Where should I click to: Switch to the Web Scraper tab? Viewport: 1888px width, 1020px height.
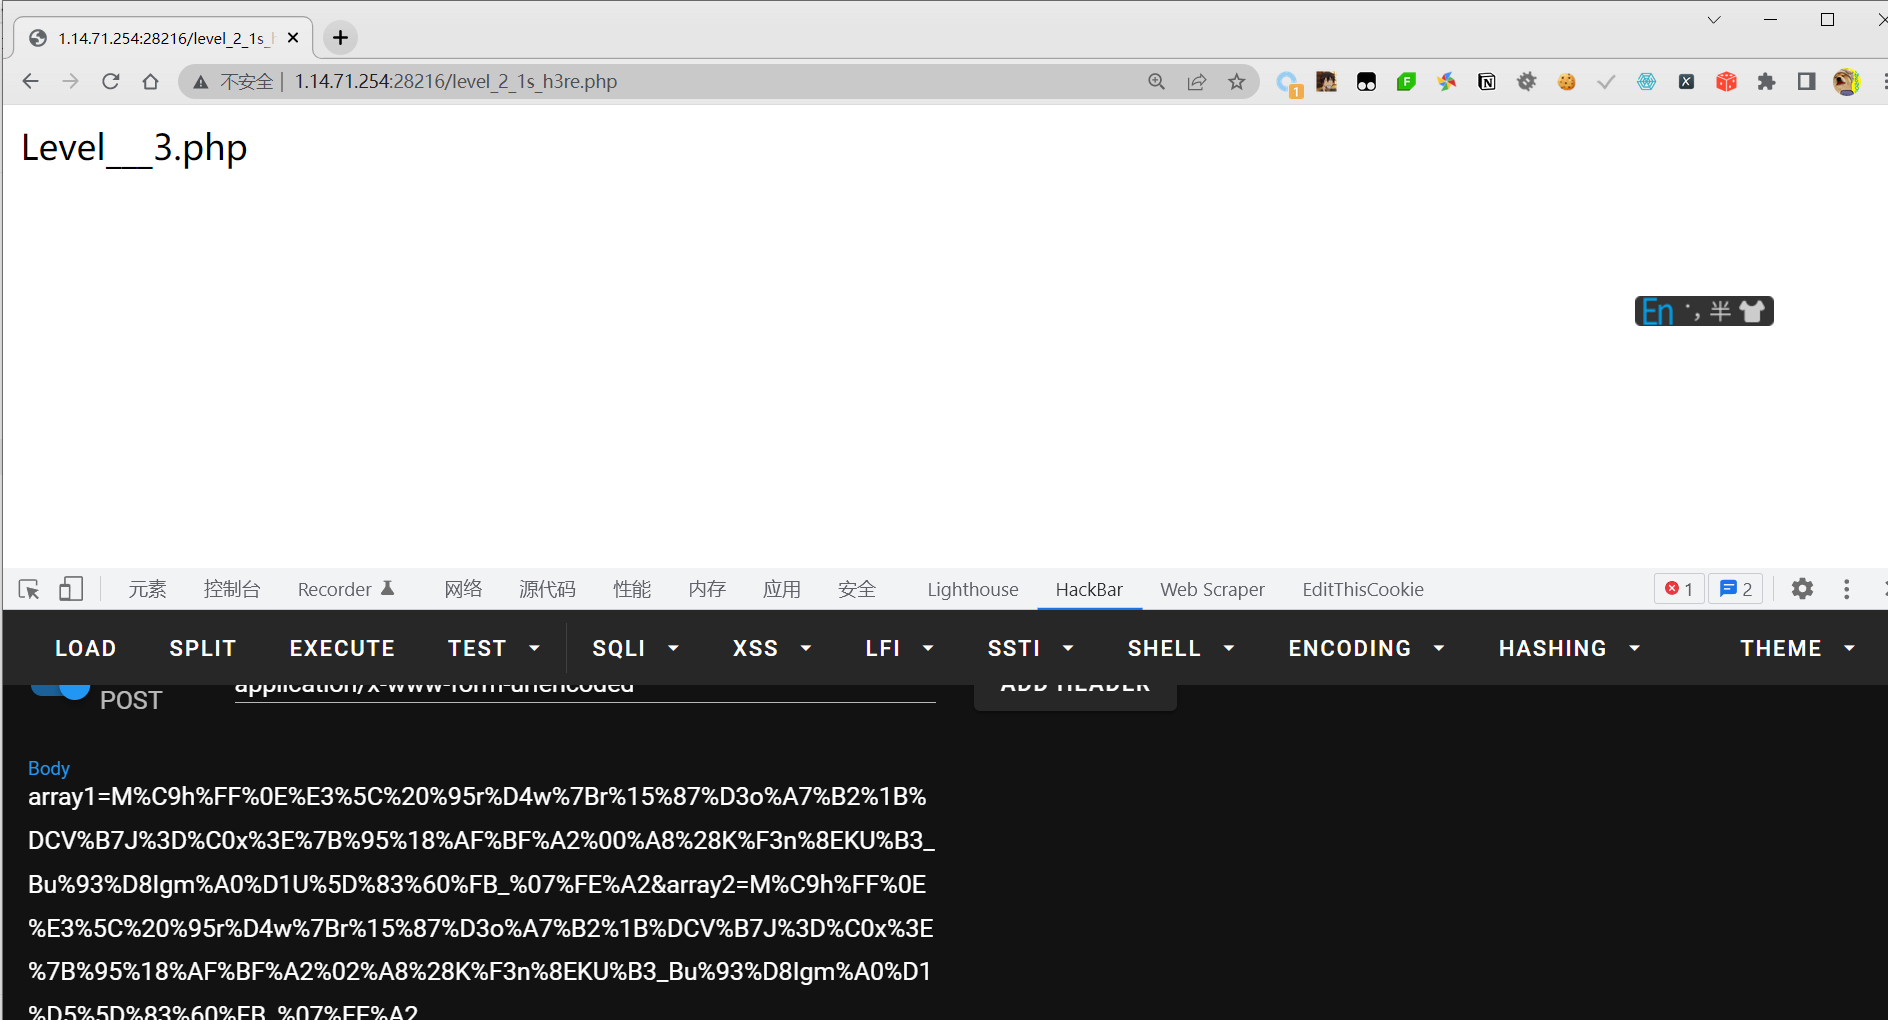click(1212, 589)
